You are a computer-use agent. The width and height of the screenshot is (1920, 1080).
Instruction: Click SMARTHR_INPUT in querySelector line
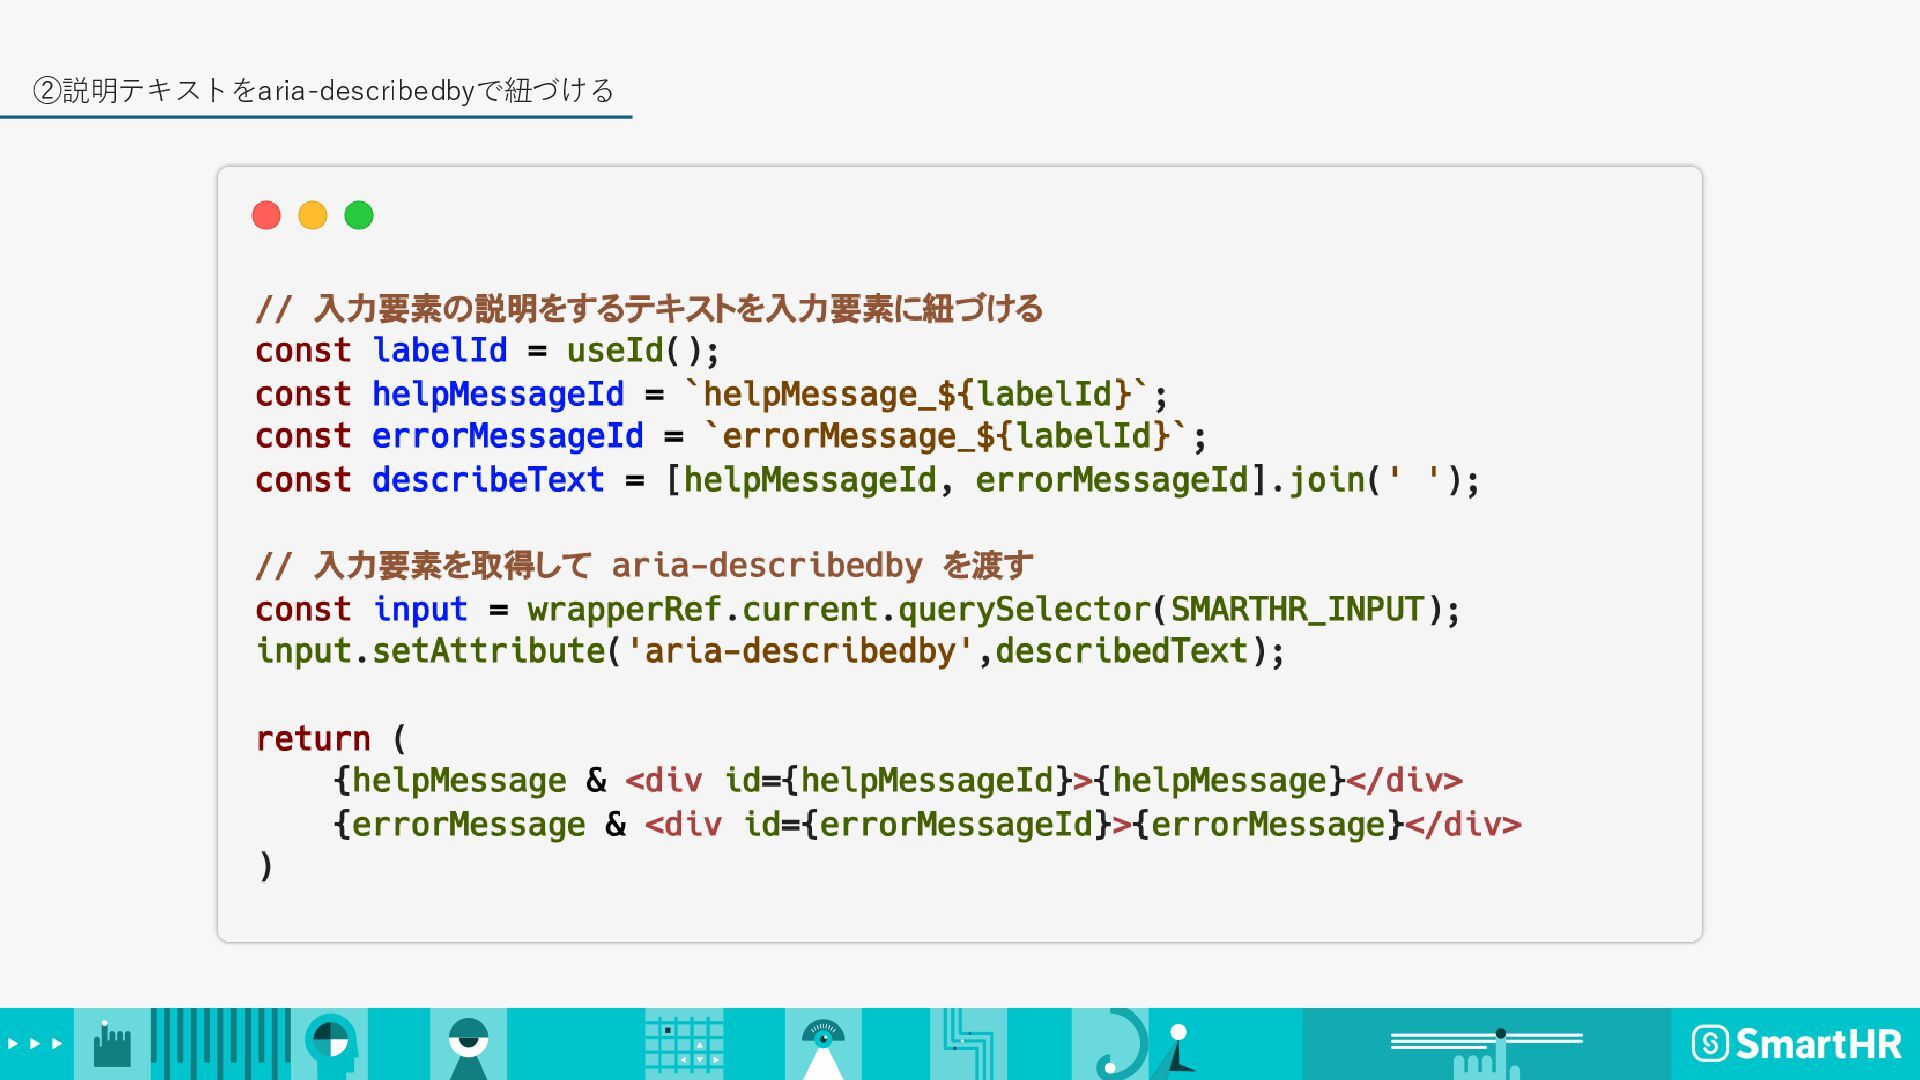coord(1297,609)
